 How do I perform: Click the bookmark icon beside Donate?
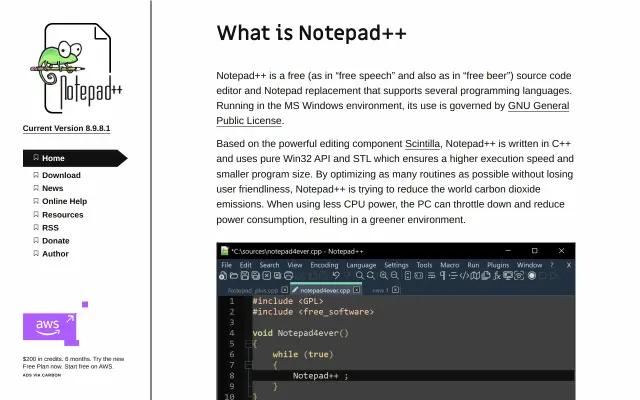(36, 240)
